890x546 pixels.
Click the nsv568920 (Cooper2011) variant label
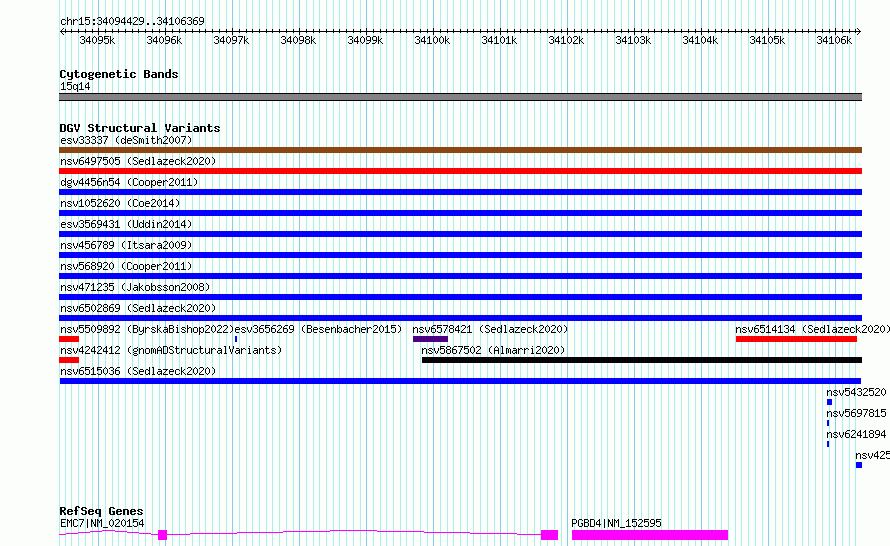[x=126, y=266]
